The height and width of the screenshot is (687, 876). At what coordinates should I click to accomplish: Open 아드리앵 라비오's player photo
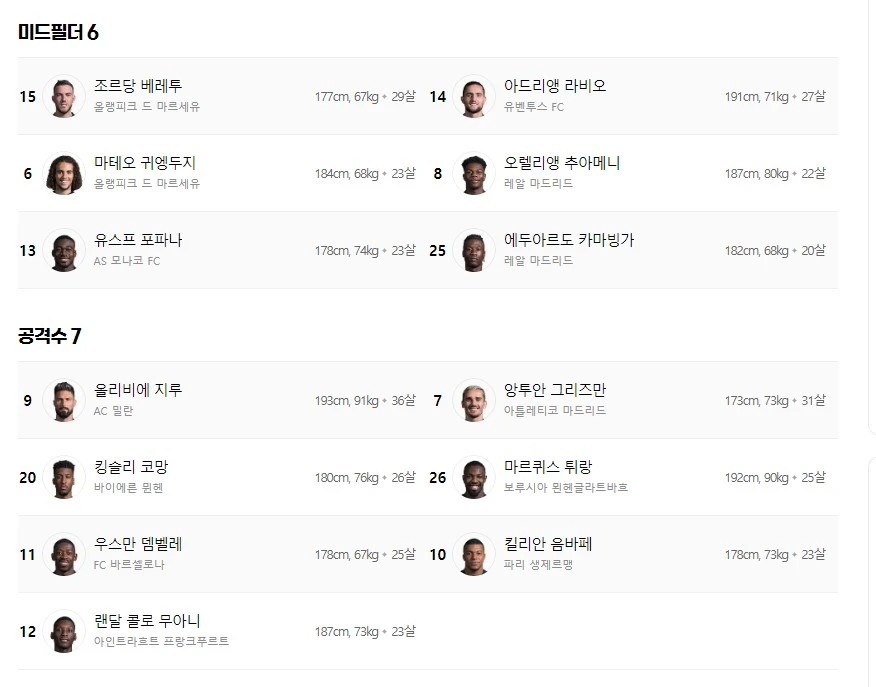474,97
